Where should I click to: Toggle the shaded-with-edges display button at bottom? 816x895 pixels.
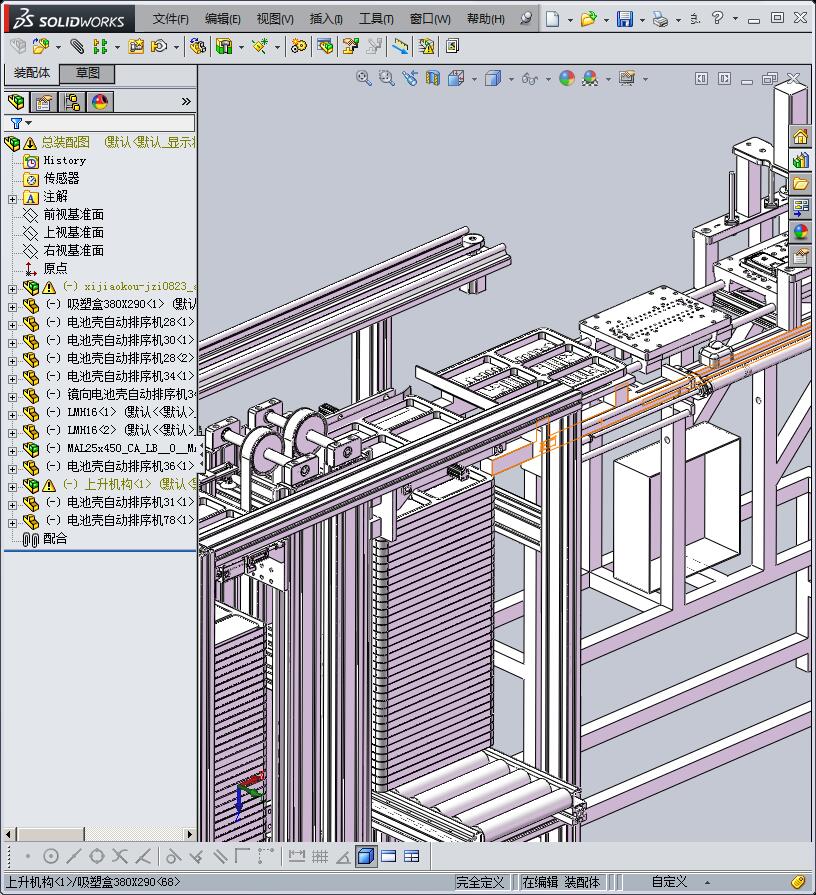365,856
